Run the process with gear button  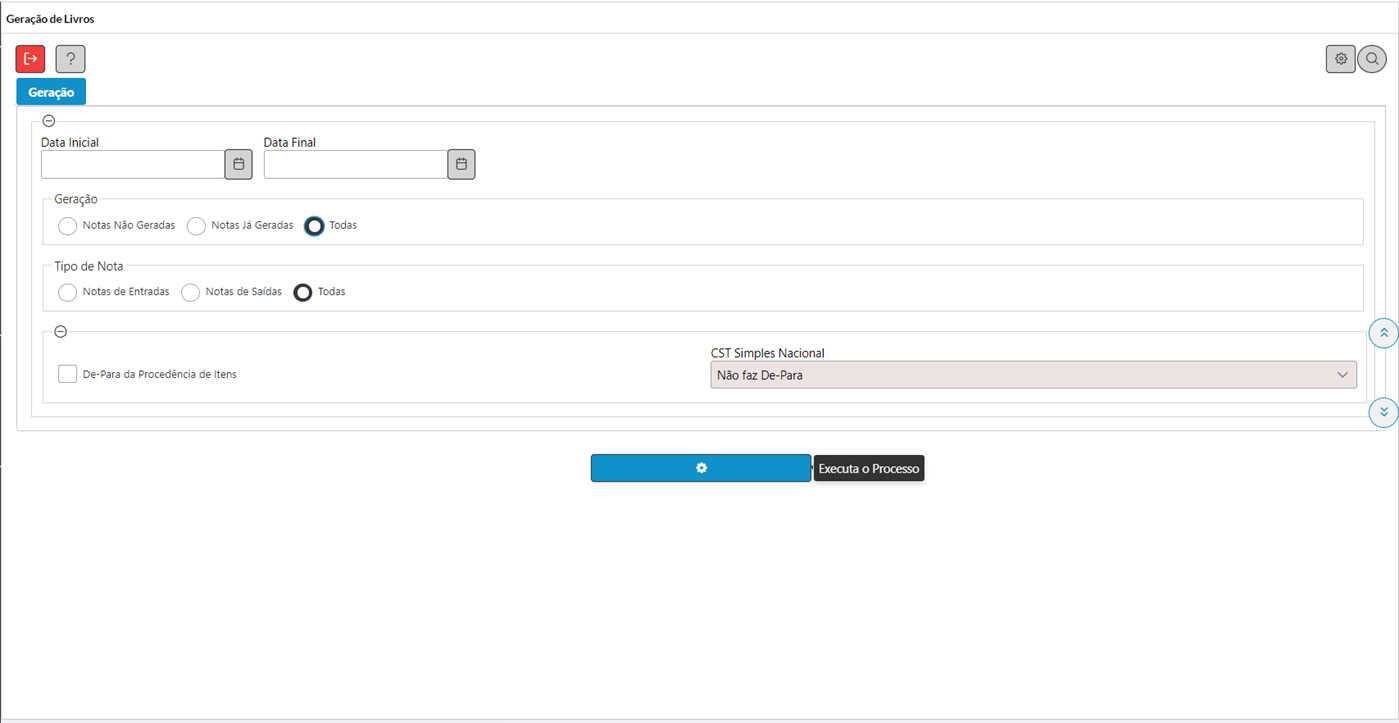point(701,468)
